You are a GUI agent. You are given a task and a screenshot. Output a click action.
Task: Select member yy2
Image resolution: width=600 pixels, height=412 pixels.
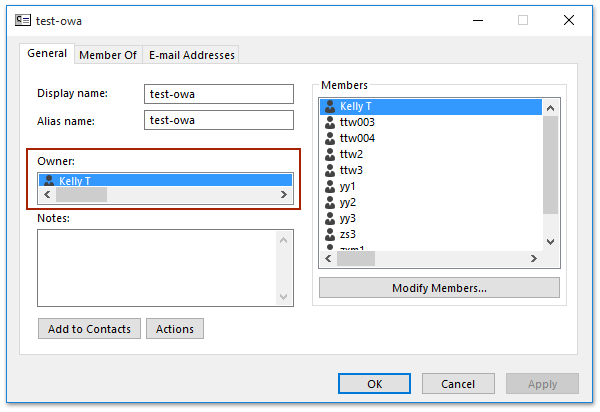(431, 203)
